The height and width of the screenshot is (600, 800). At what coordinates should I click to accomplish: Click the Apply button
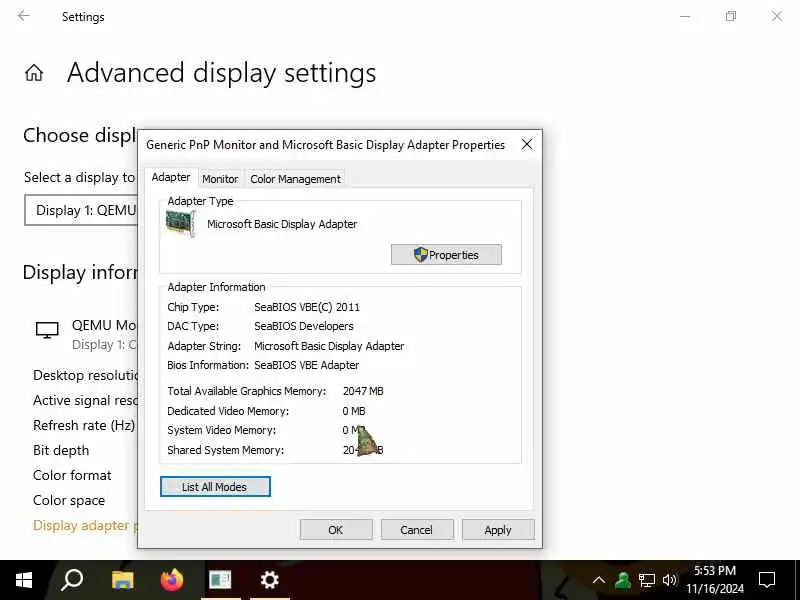[x=498, y=530]
